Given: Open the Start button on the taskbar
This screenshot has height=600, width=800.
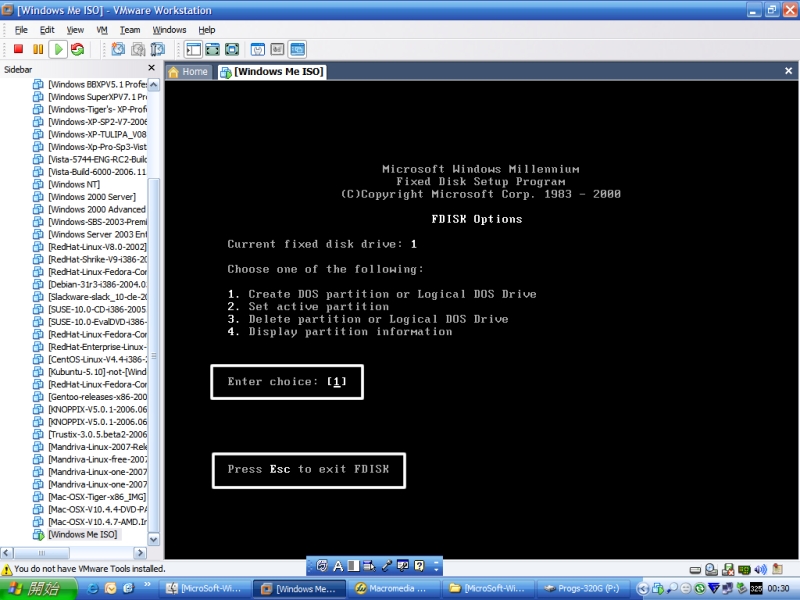Looking at the screenshot, I should pyautogui.click(x=38, y=588).
